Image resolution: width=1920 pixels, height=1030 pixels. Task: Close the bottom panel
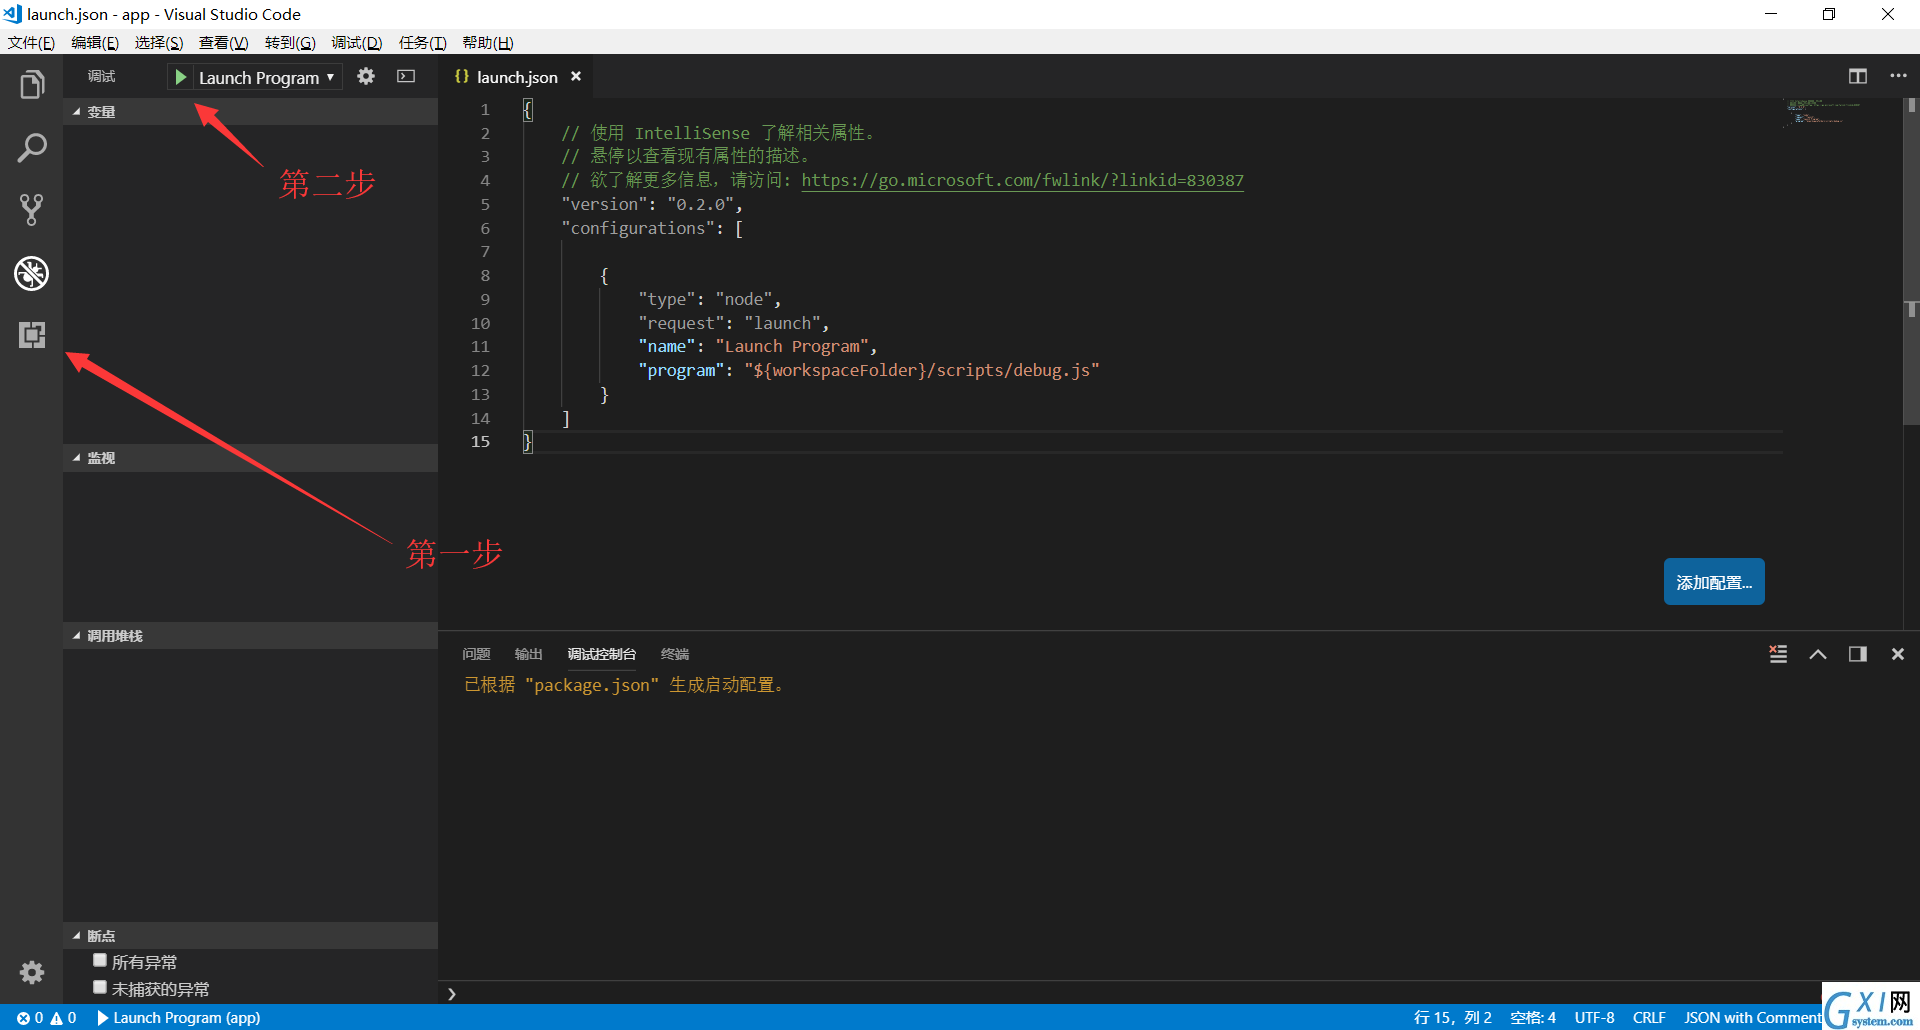[x=1898, y=654]
